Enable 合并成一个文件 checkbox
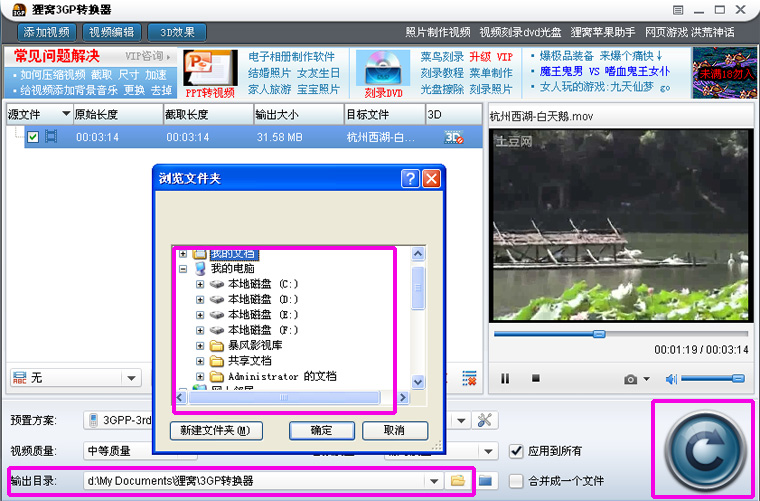 coord(516,481)
